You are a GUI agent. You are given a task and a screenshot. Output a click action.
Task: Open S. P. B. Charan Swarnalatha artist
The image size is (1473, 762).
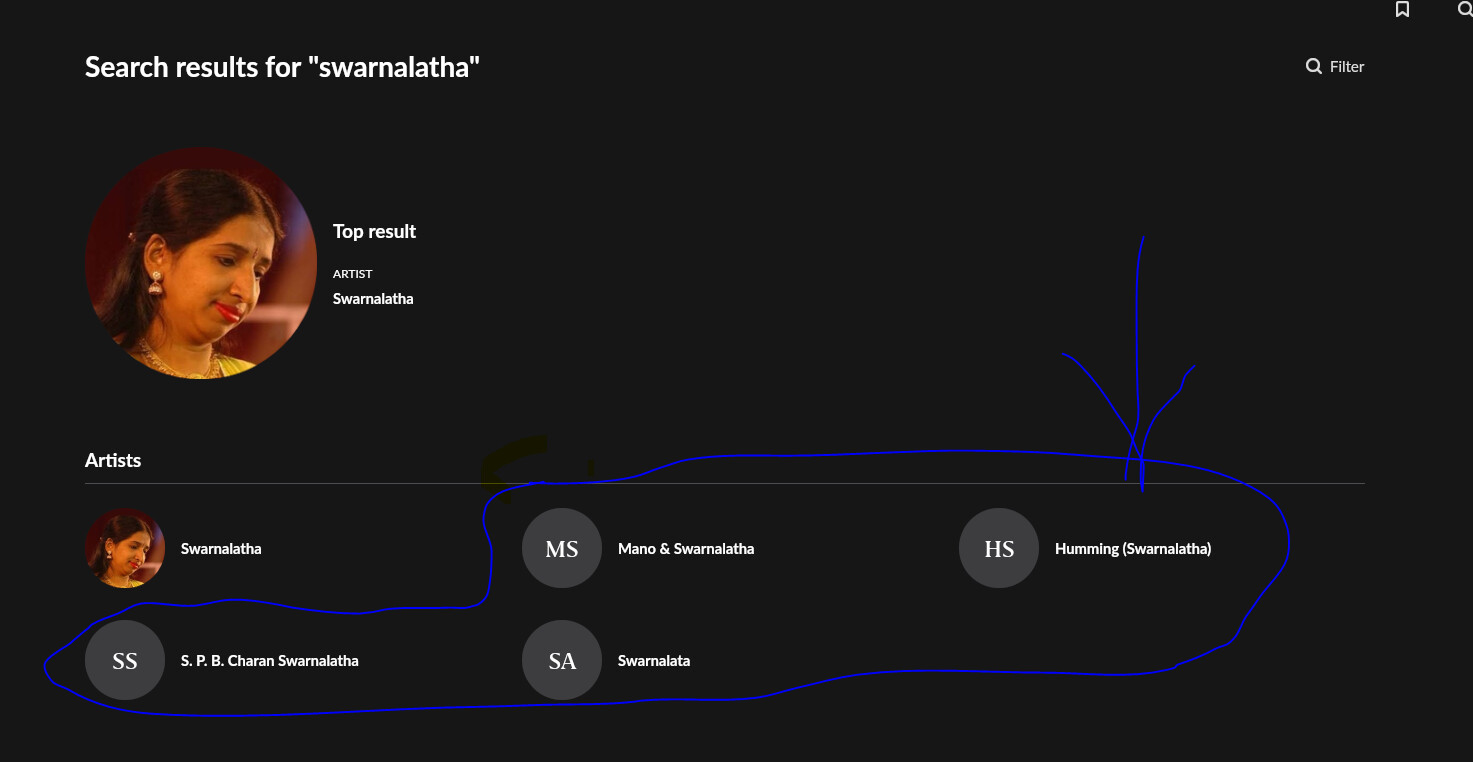click(270, 661)
